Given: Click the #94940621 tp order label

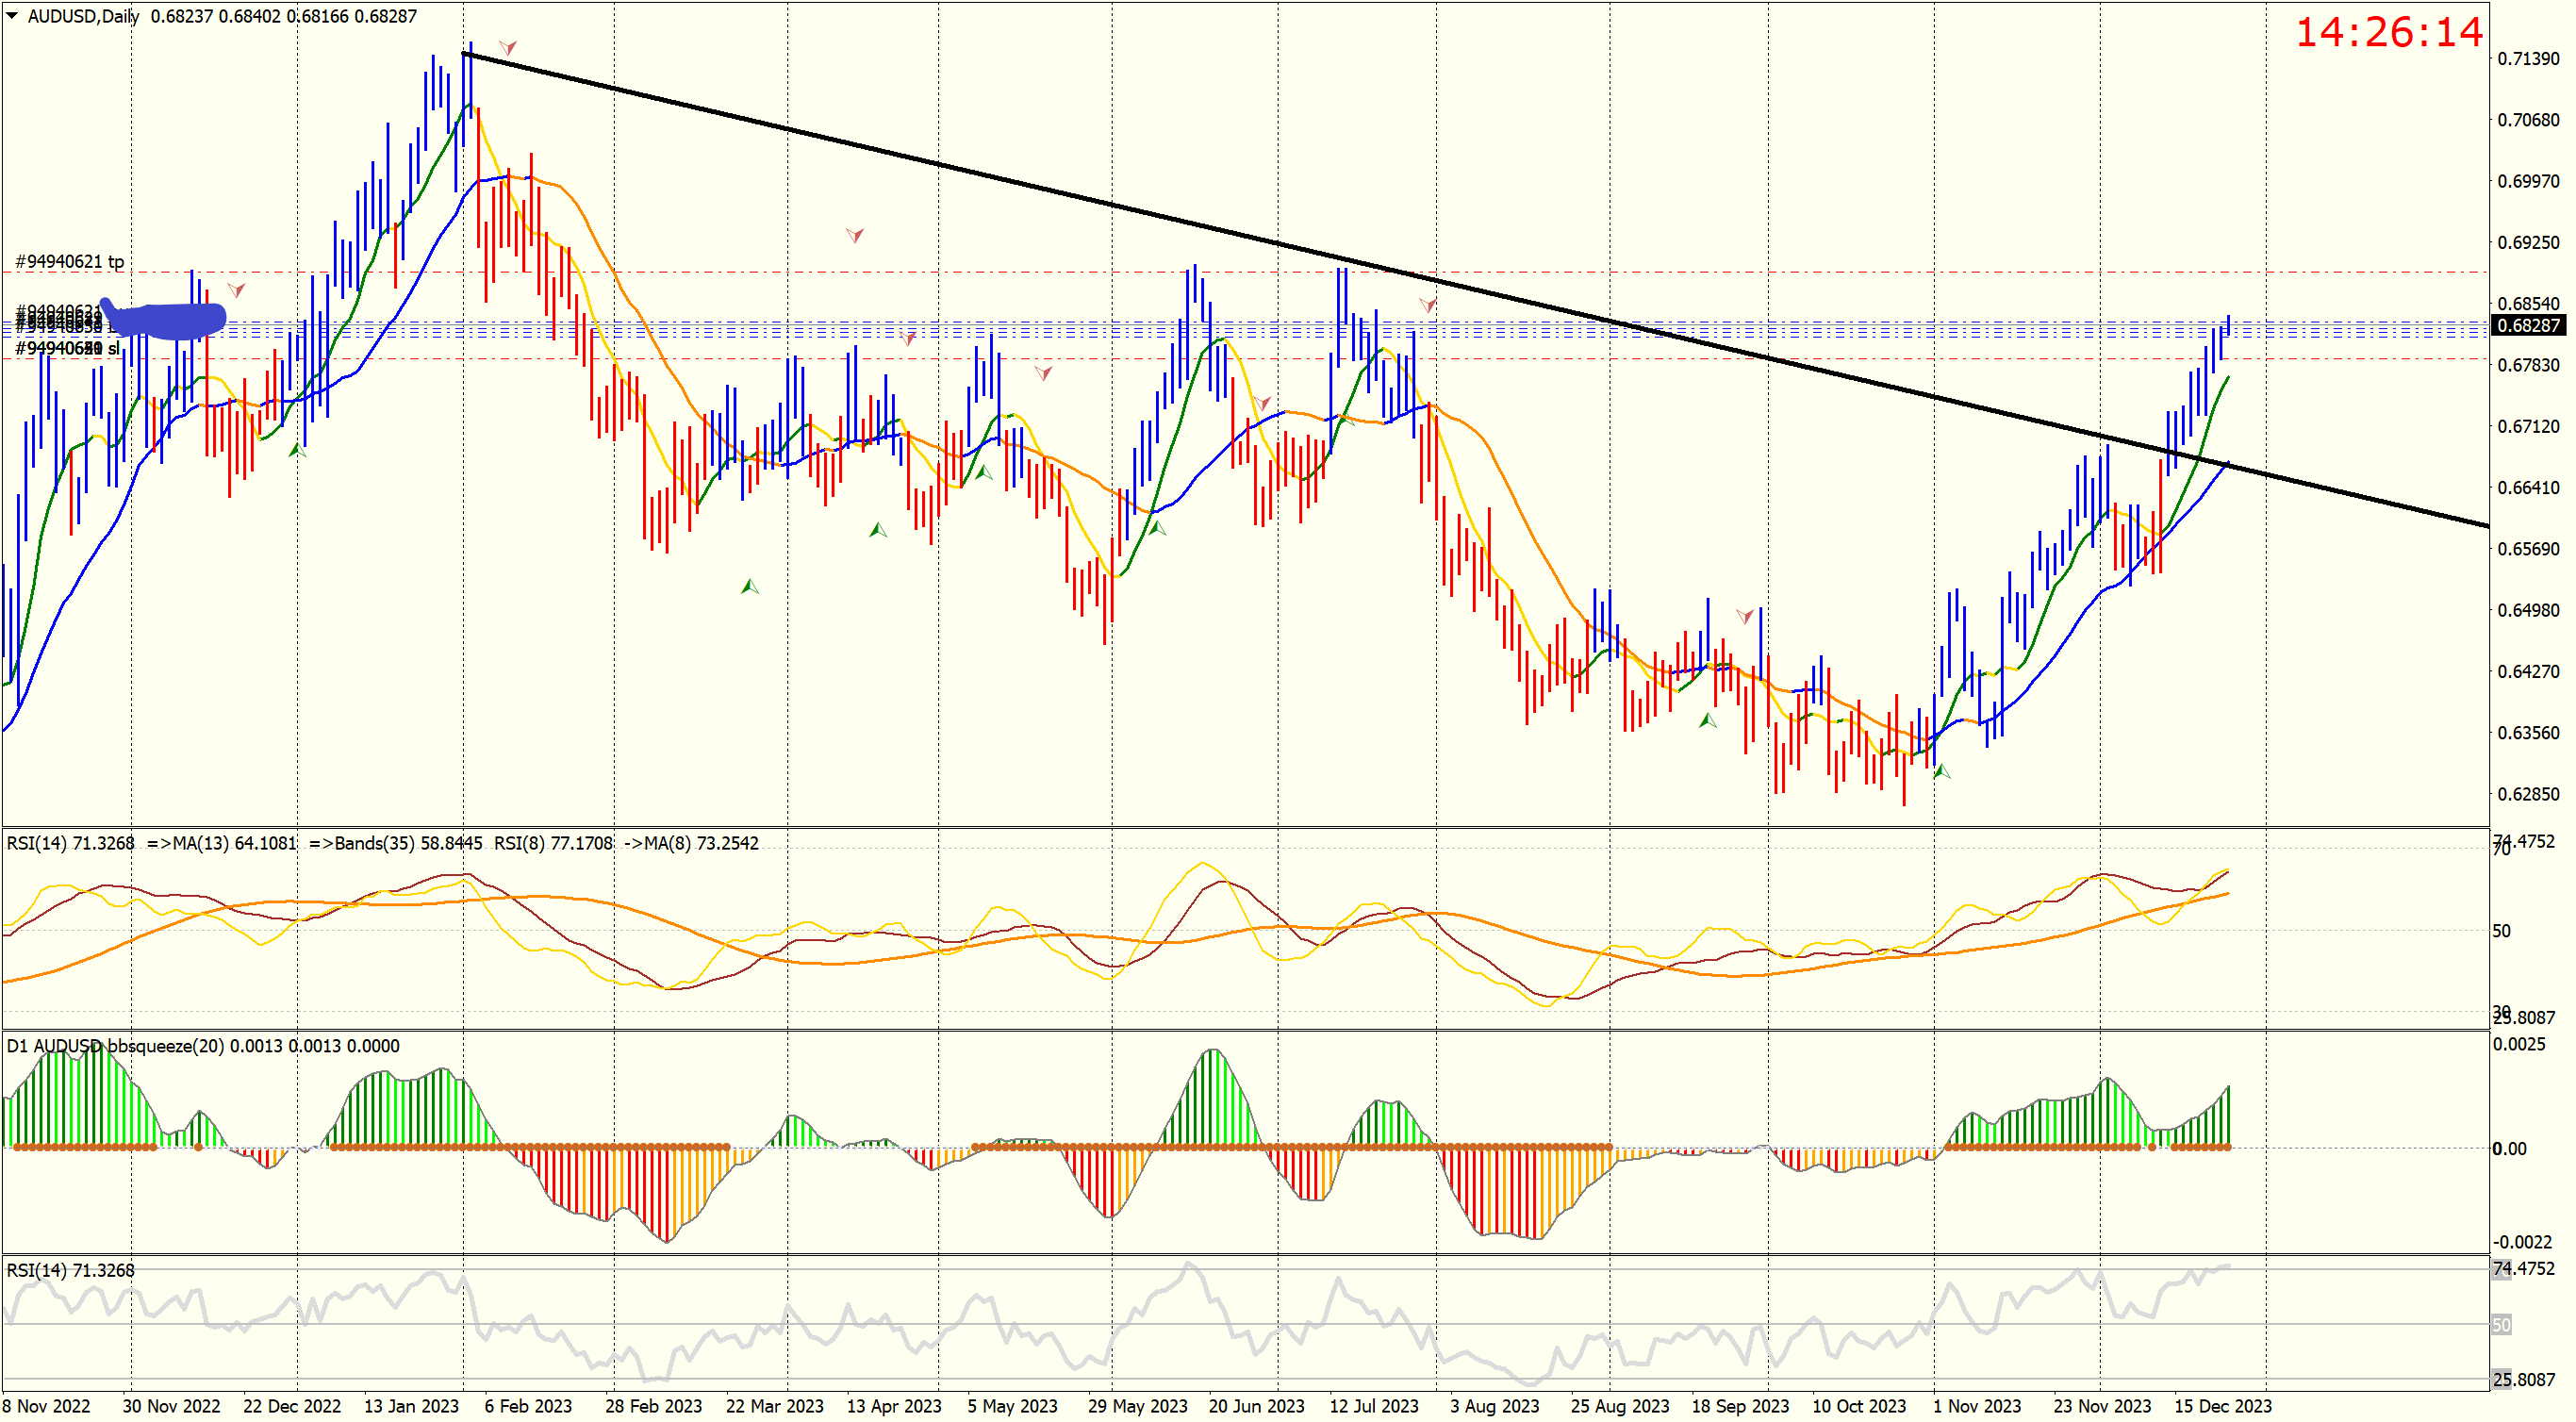Looking at the screenshot, I should tap(70, 262).
